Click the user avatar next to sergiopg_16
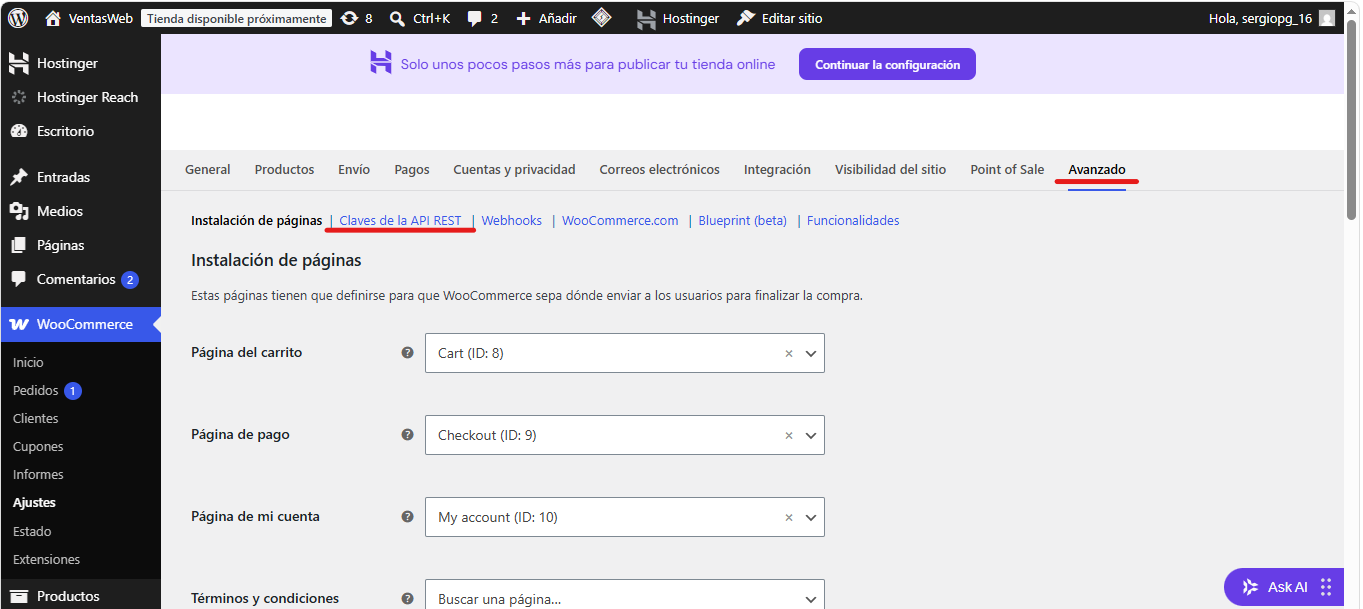Screen dimensions: 1363x609 1326,18
